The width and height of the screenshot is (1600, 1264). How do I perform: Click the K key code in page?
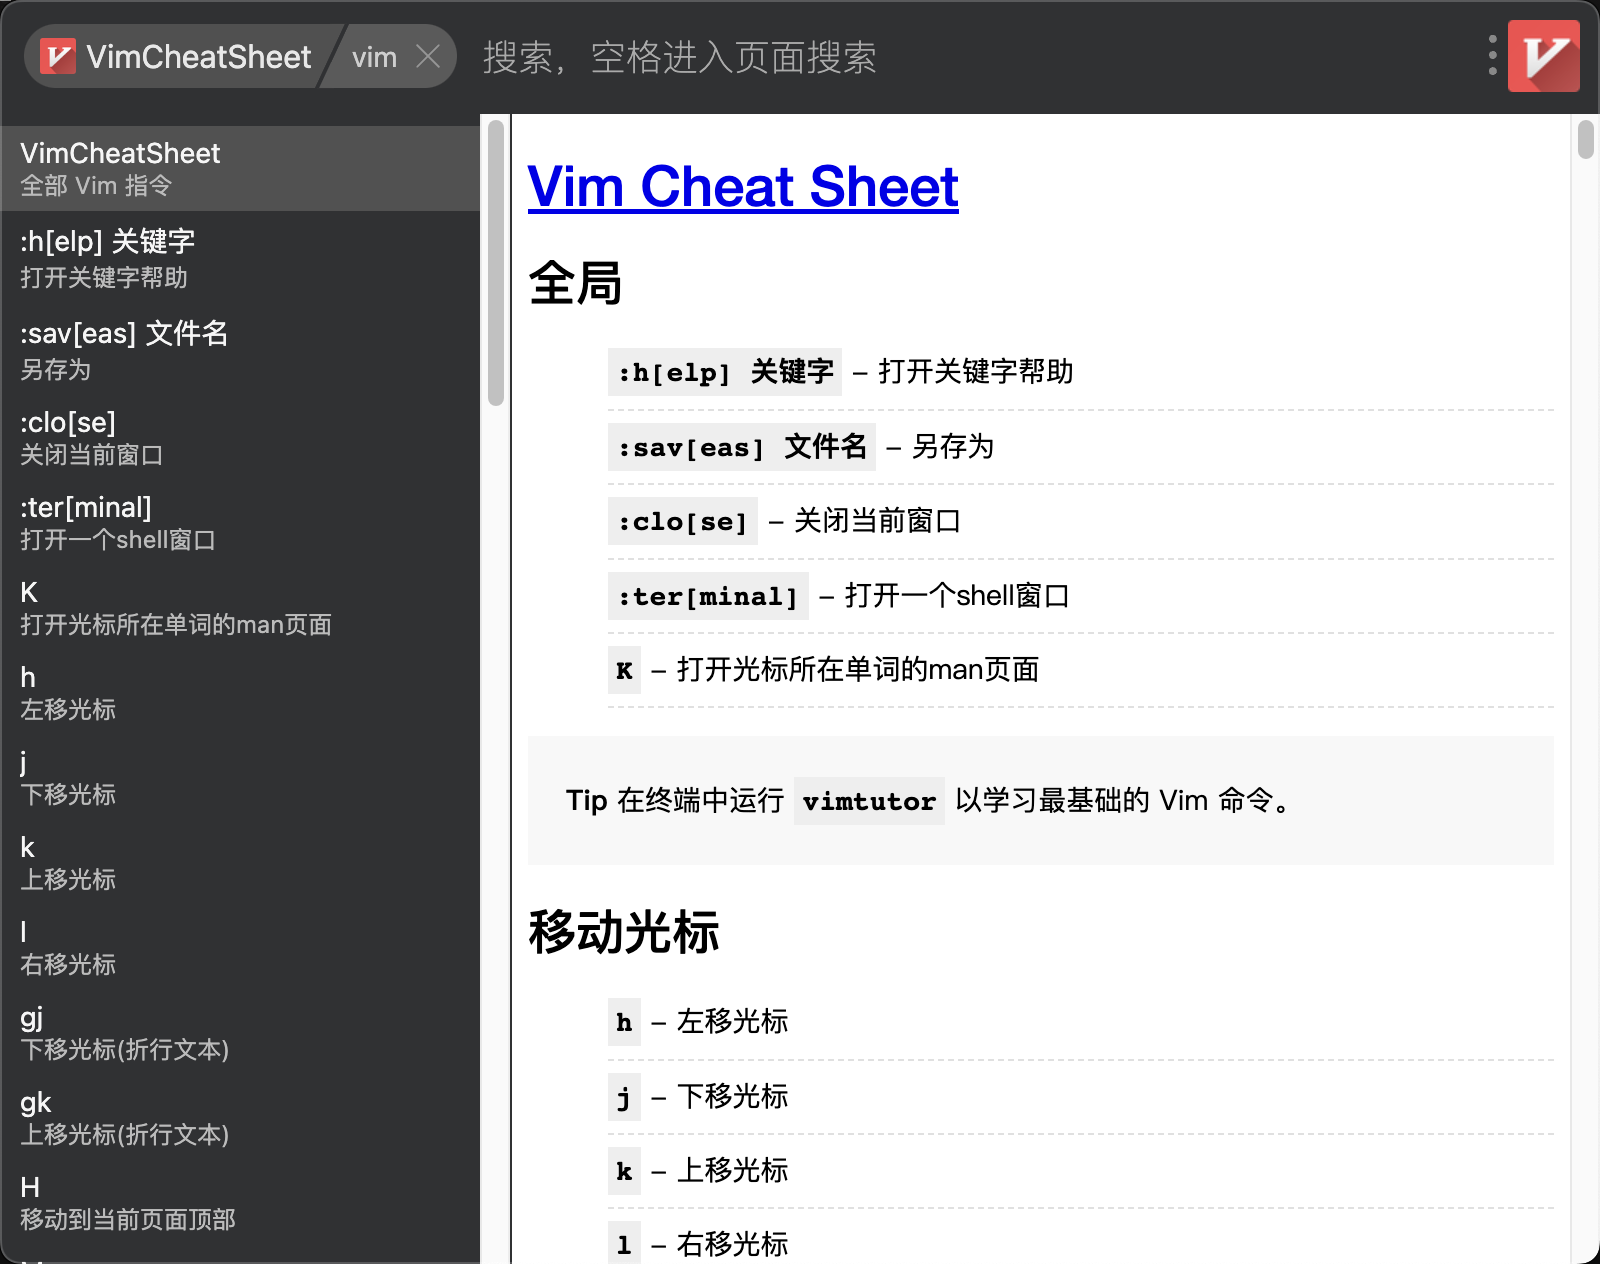[624, 670]
